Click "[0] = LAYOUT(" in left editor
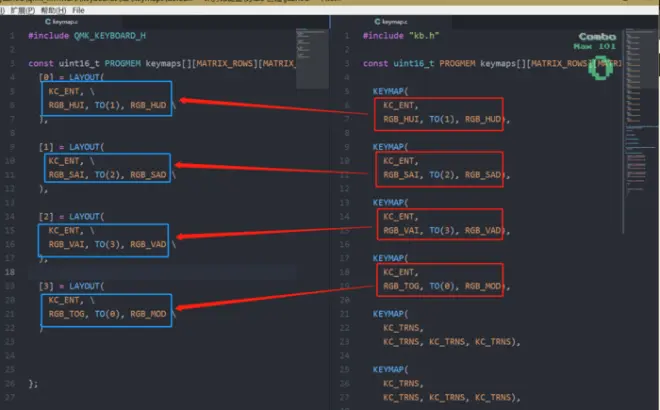The image size is (660, 410). (x=71, y=77)
